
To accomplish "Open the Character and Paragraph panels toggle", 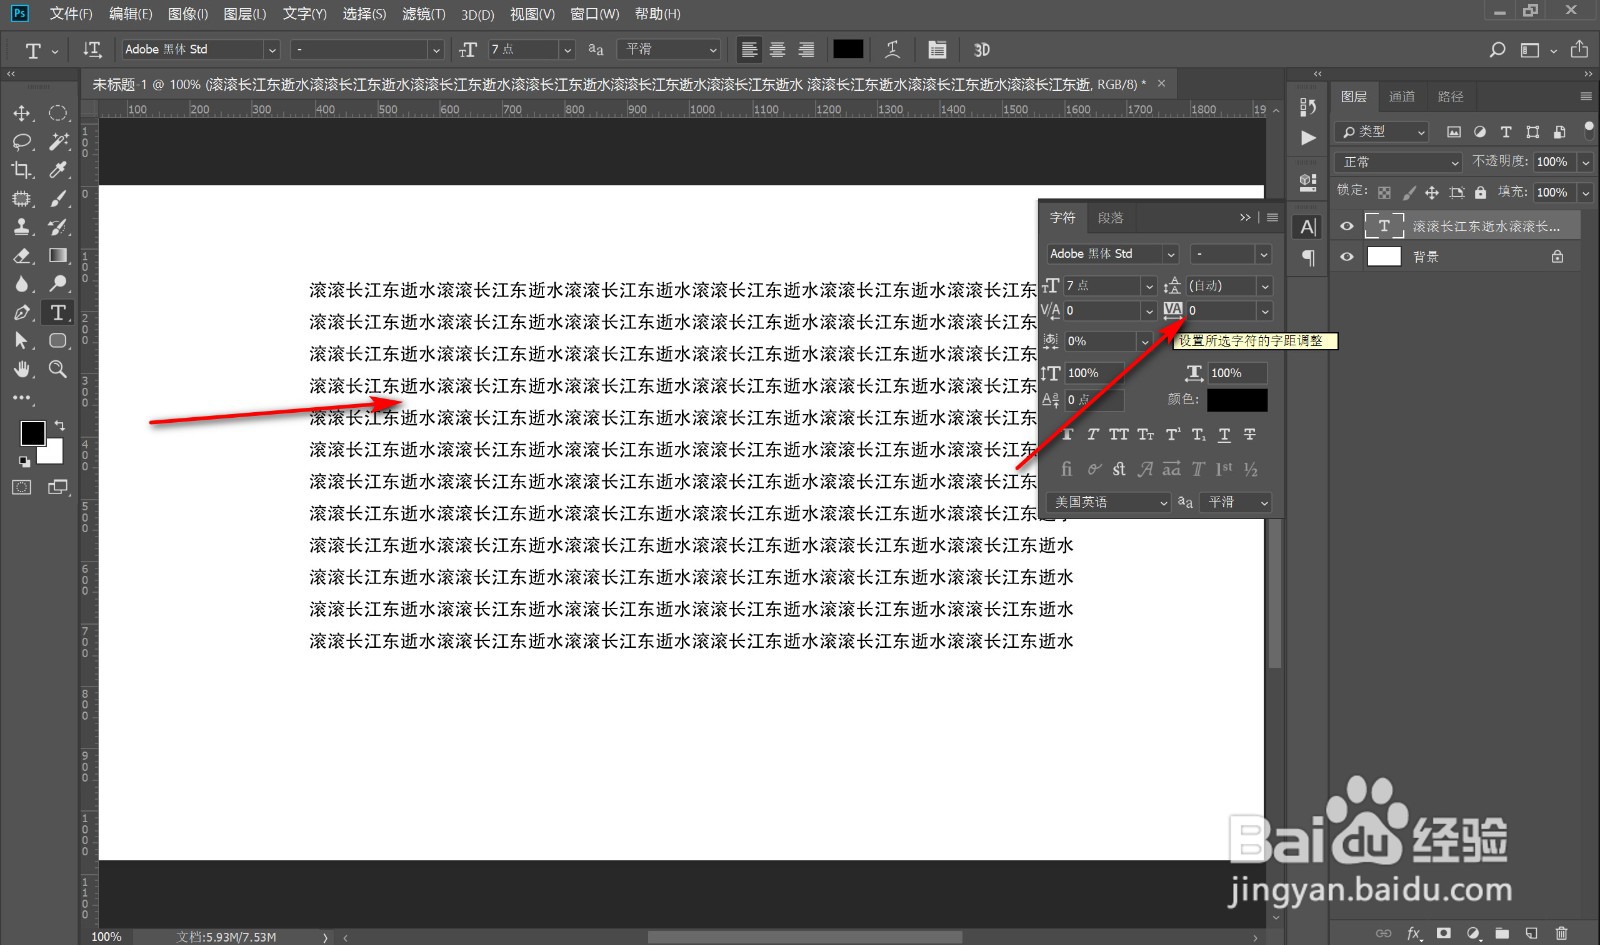I will pyautogui.click(x=937, y=49).
